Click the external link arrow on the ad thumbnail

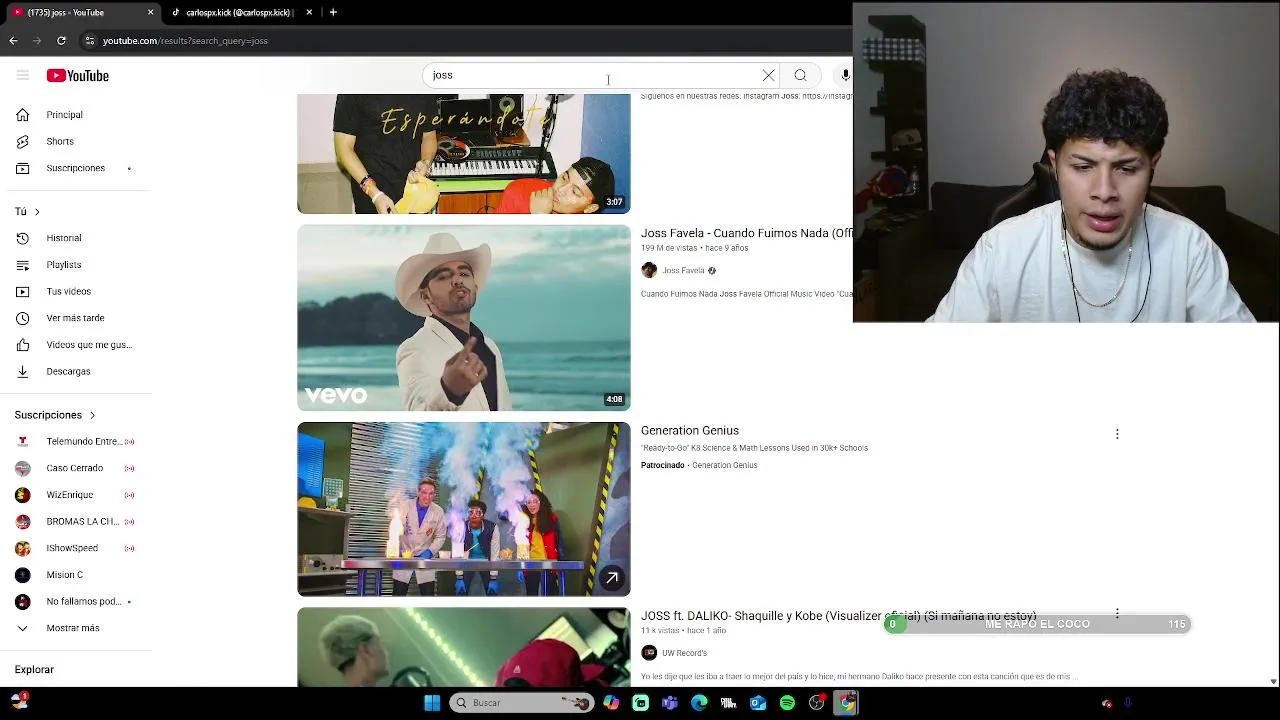pyautogui.click(x=612, y=578)
